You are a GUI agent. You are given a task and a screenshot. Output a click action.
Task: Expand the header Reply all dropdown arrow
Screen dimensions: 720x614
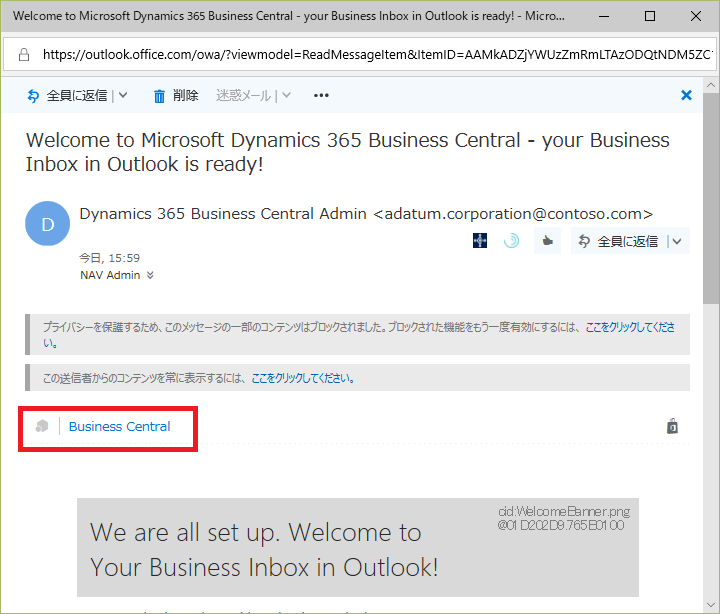pyautogui.click(x=677, y=241)
